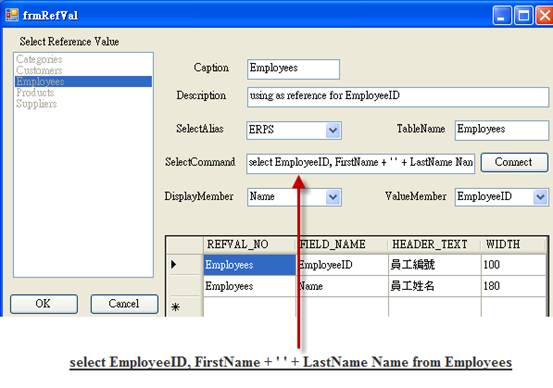The image size is (553, 388).
Task: Minimize the frmRefVal window
Action: coord(502,16)
